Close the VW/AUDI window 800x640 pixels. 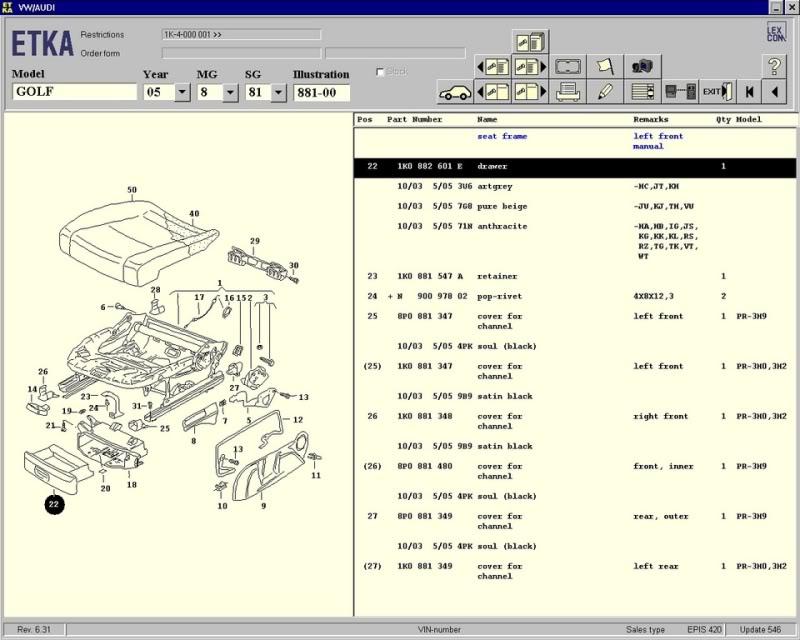(x=790, y=8)
